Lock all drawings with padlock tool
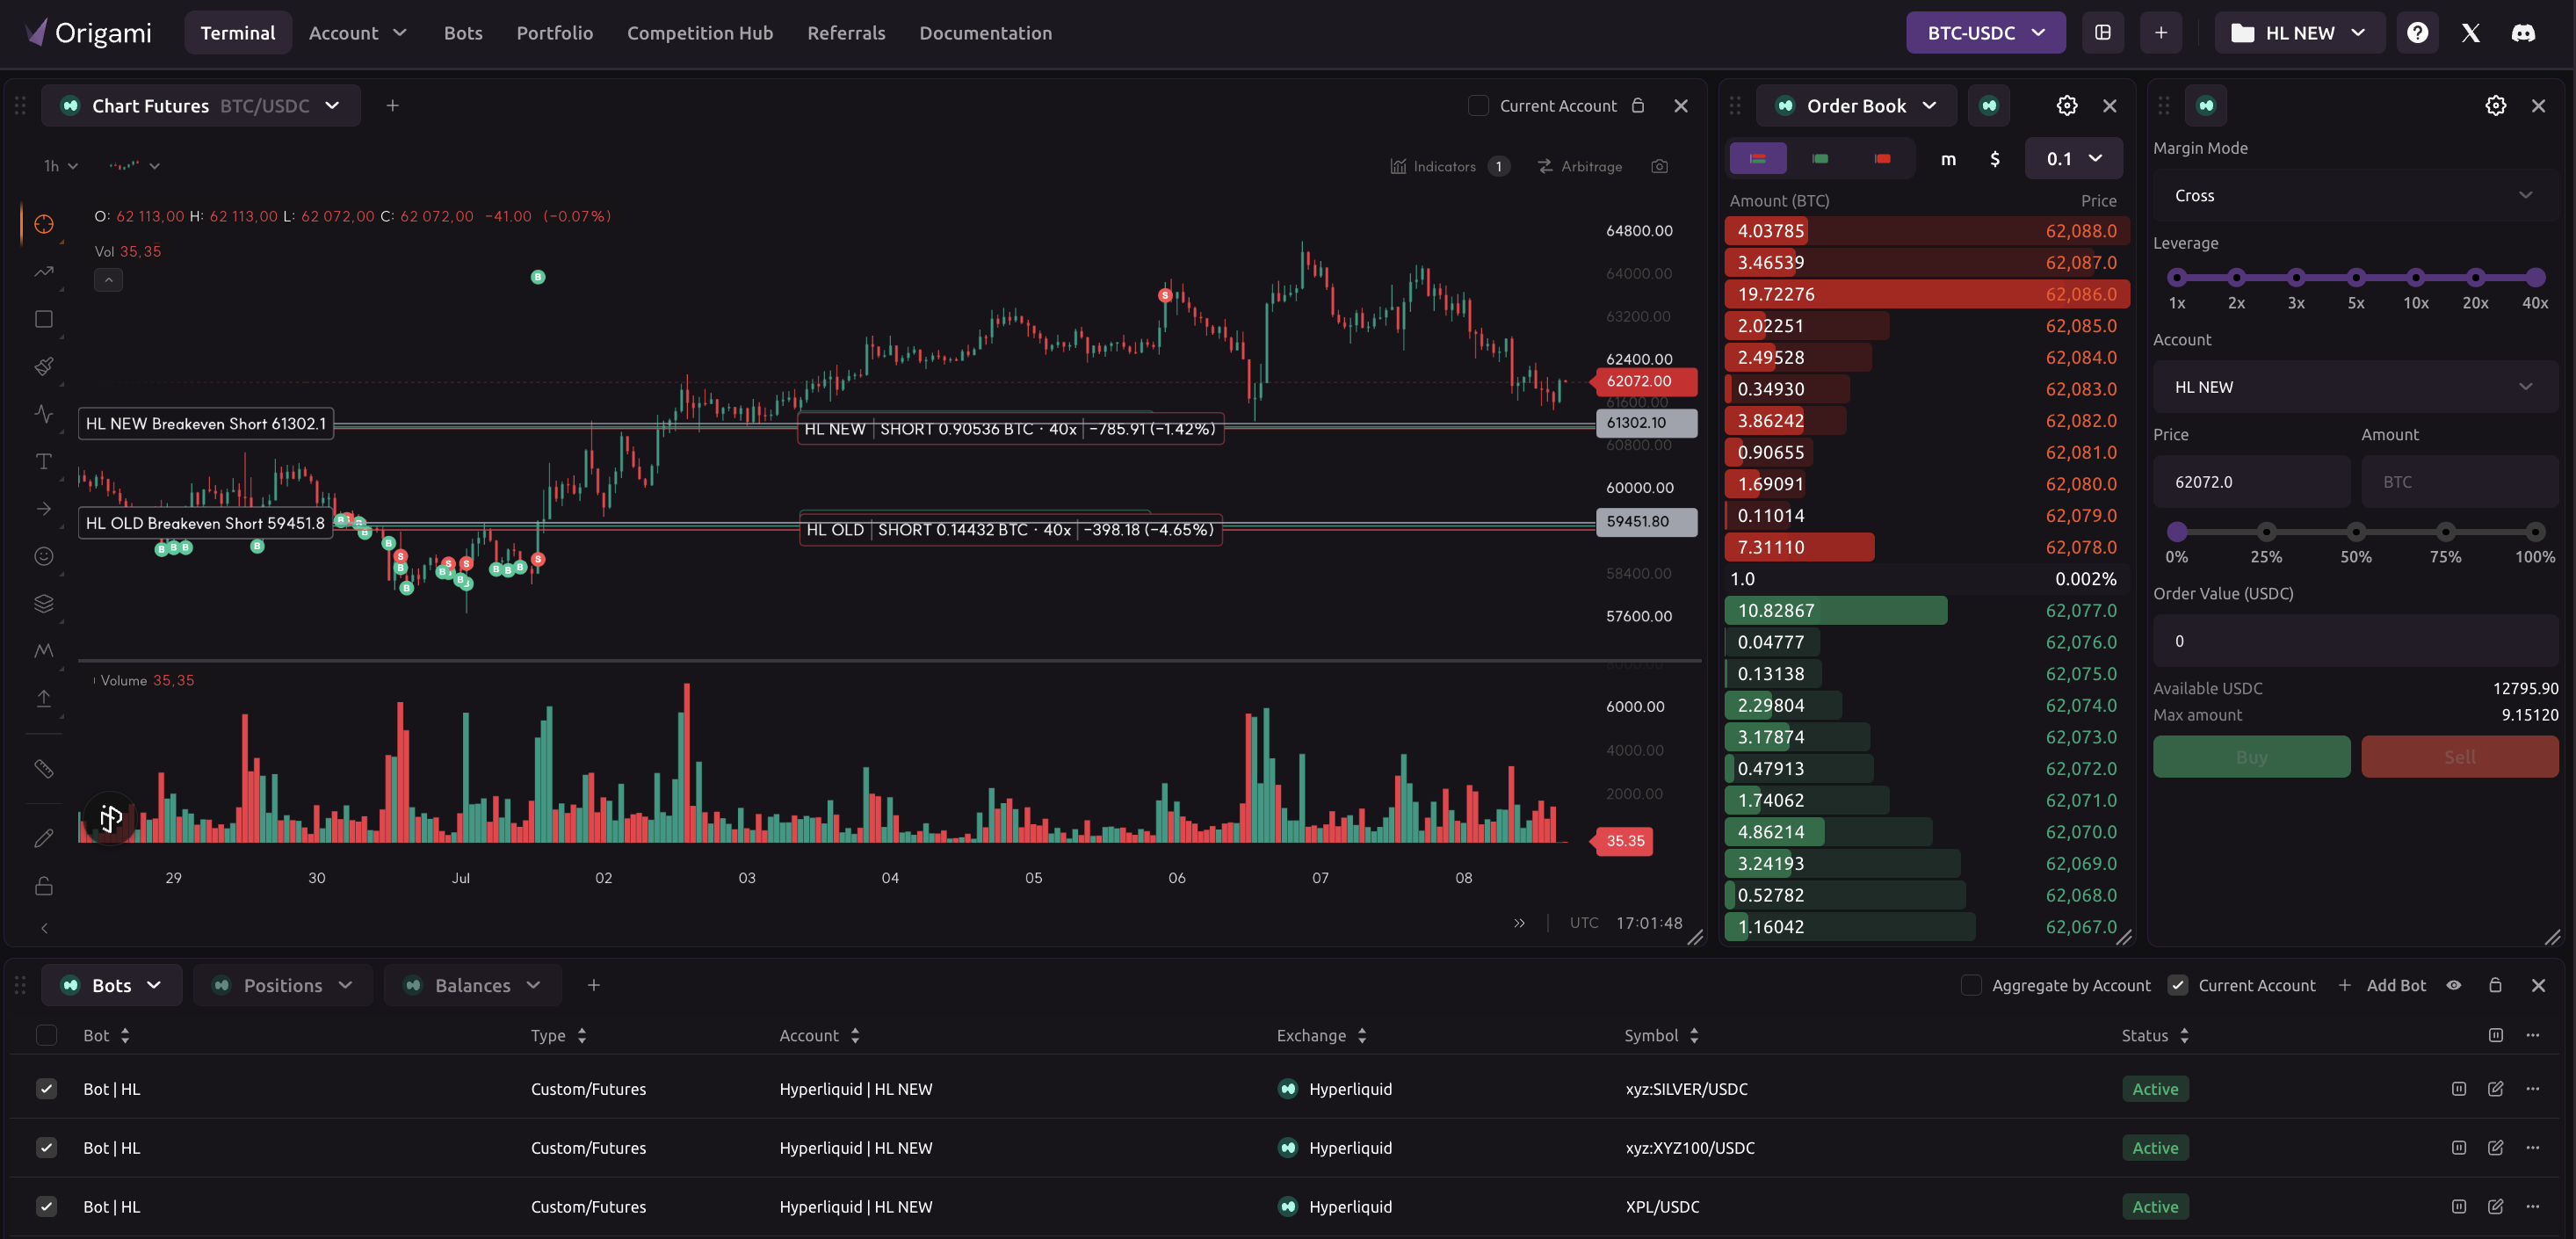Image resolution: width=2576 pixels, height=1239 pixels. click(44, 886)
